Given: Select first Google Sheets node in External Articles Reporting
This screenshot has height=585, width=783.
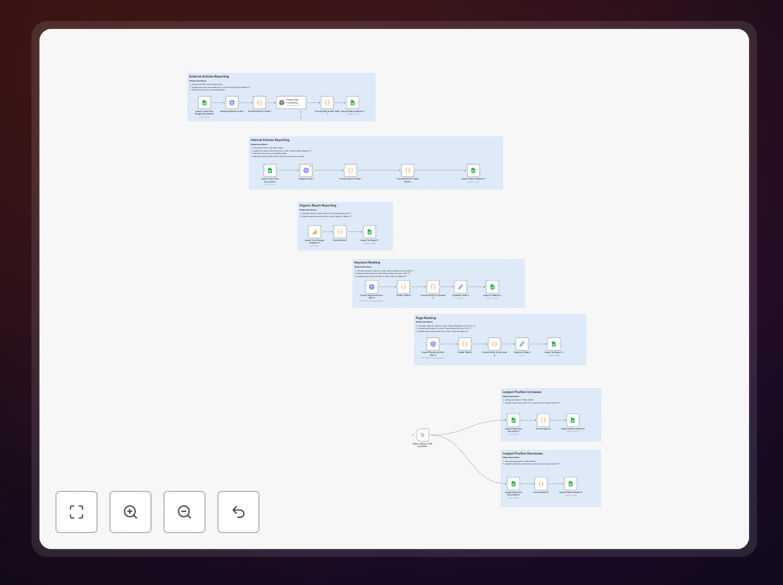Looking at the screenshot, I should tap(204, 102).
